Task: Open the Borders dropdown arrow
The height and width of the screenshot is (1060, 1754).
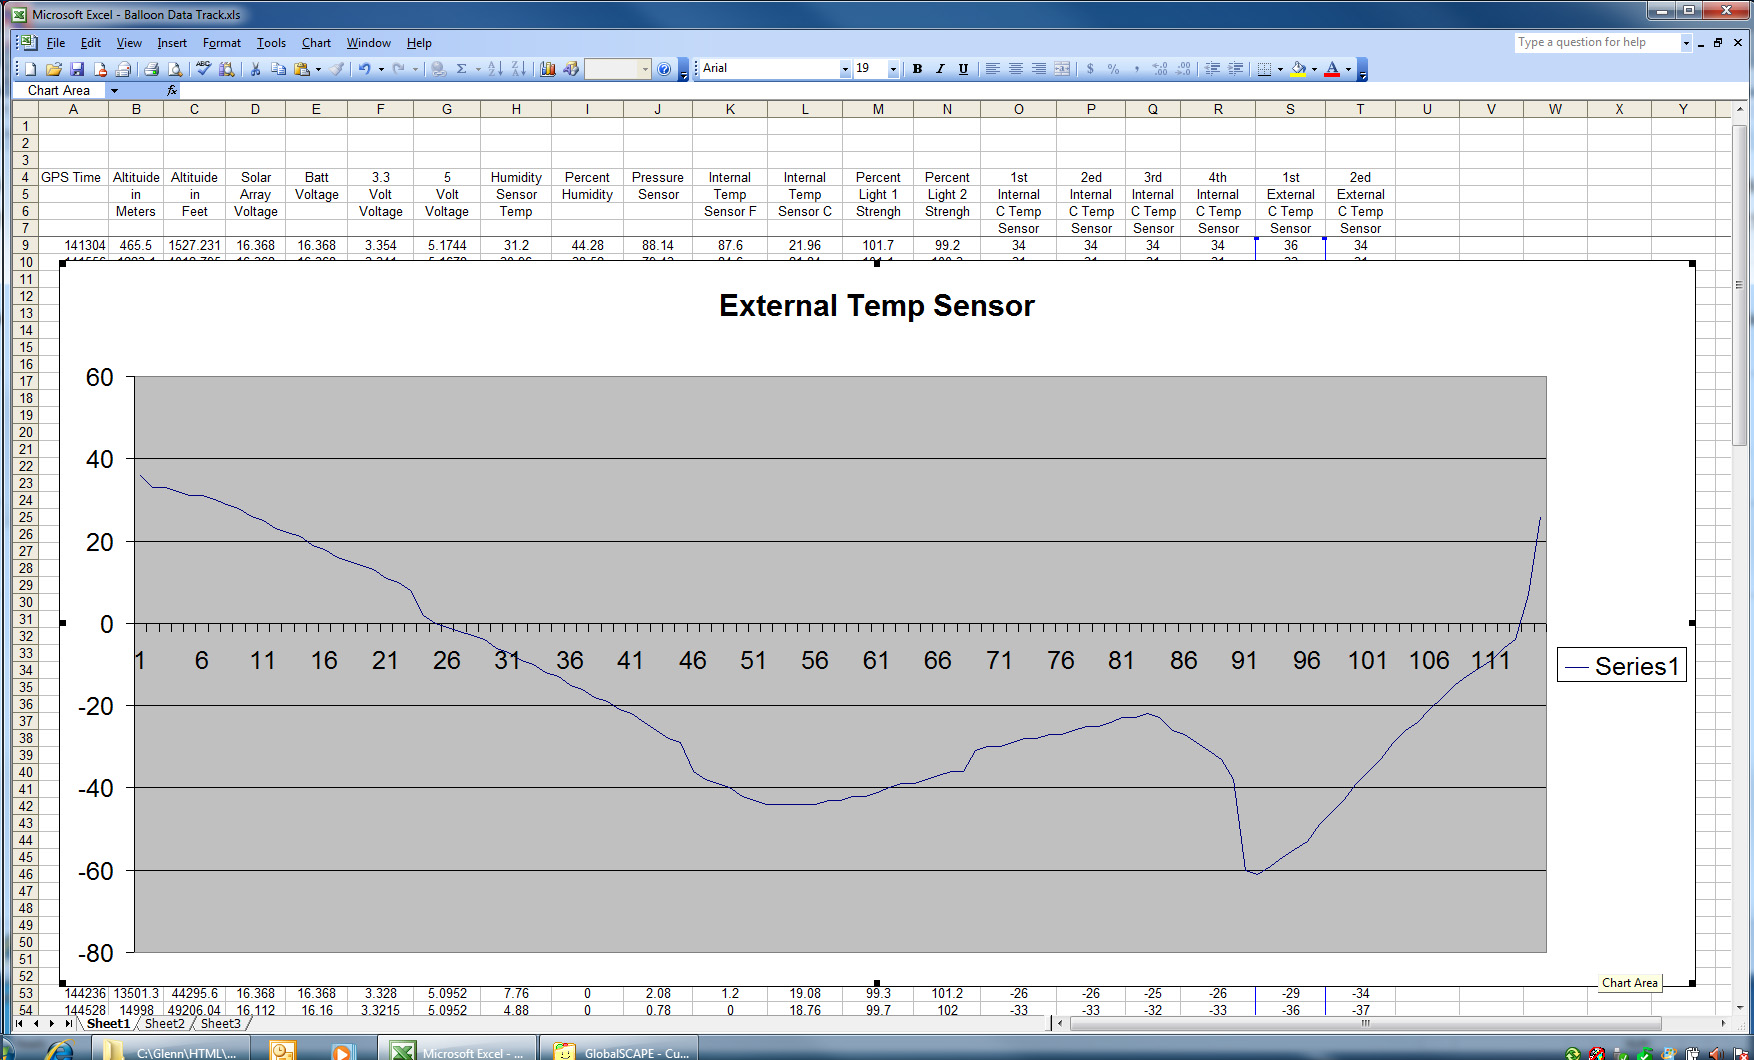Action: pyautogui.click(x=1280, y=69)
